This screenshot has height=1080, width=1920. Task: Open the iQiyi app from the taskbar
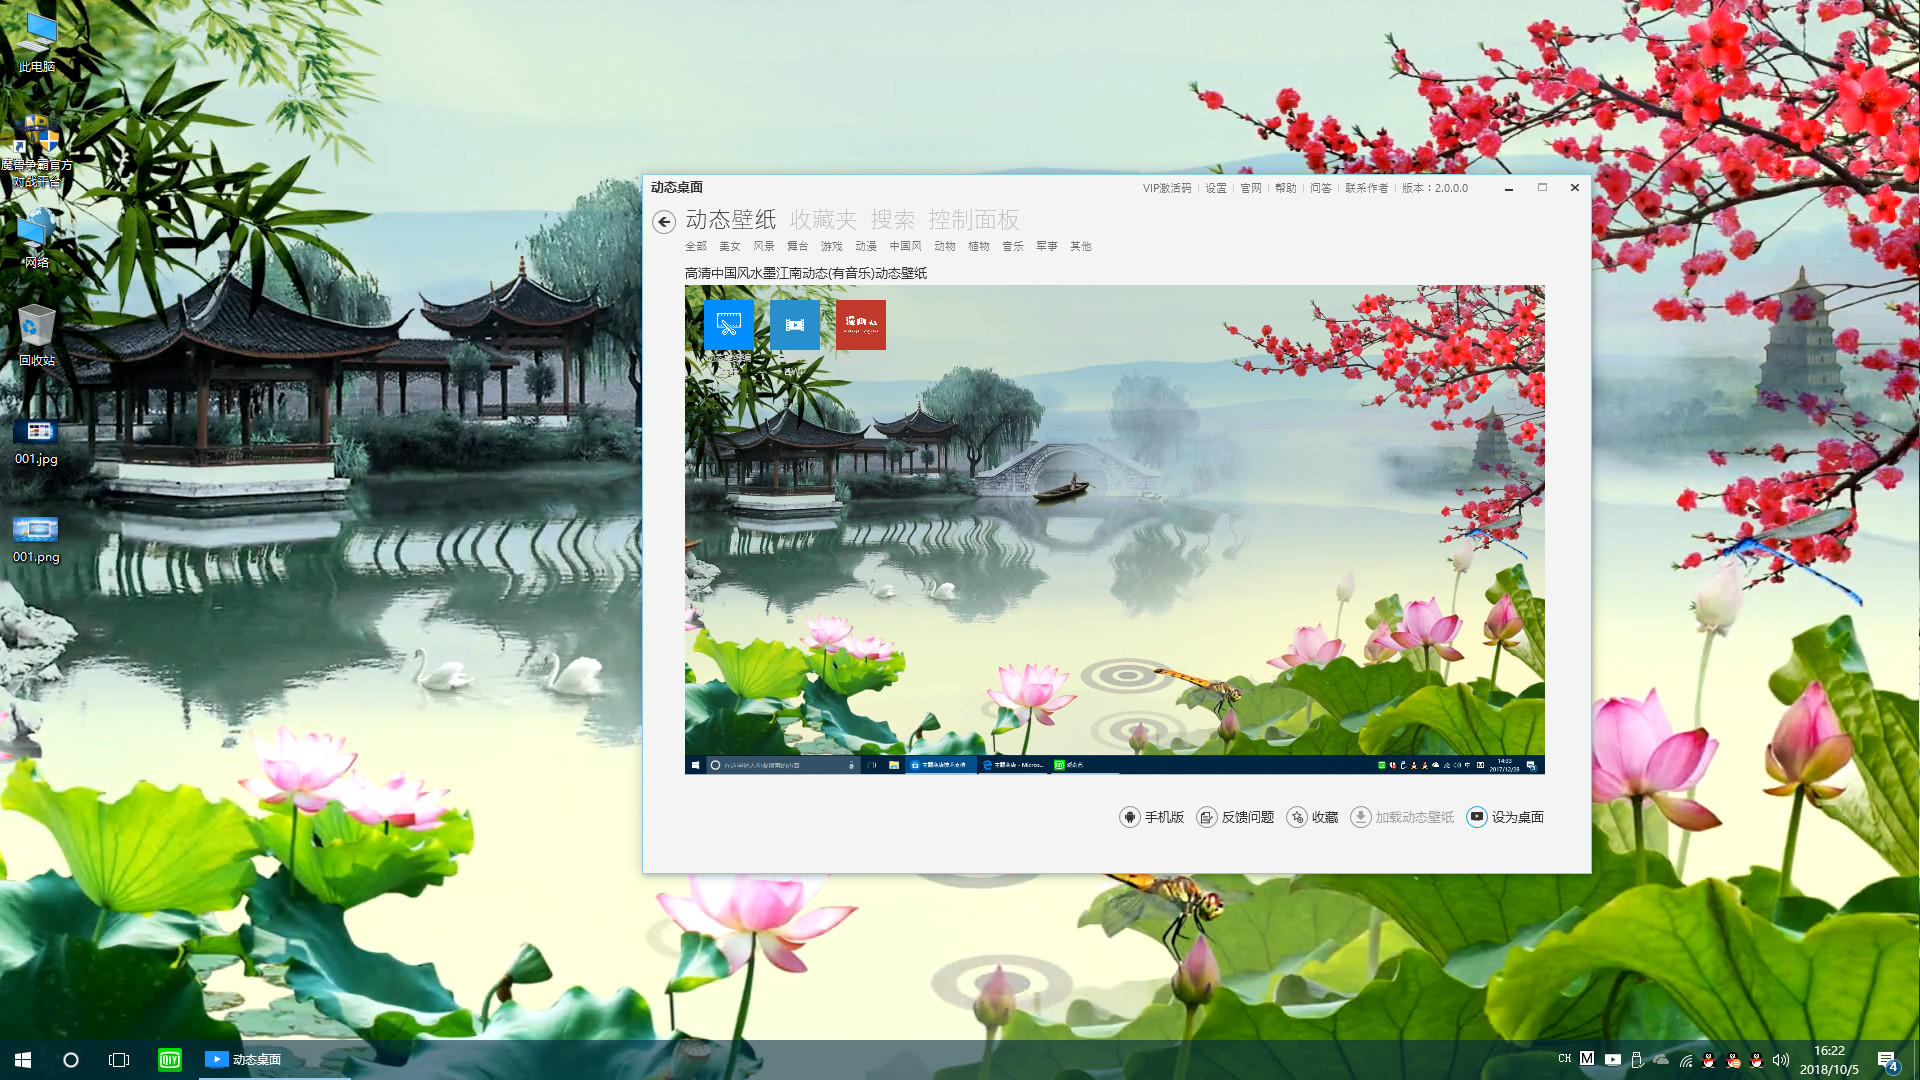point(169,1059)
